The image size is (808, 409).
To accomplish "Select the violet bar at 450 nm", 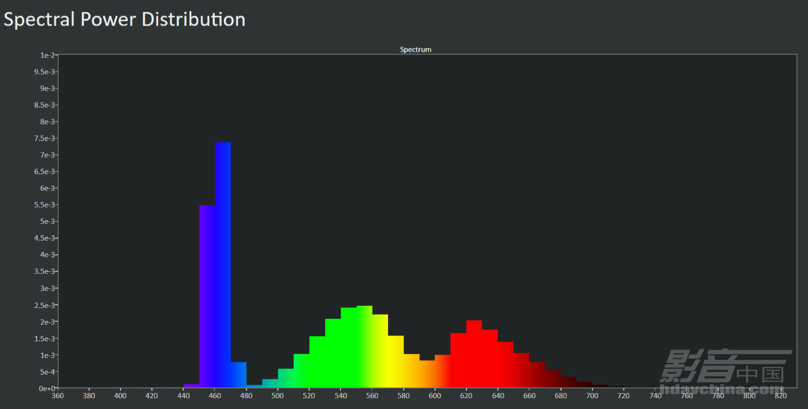I will coord(207,296).
